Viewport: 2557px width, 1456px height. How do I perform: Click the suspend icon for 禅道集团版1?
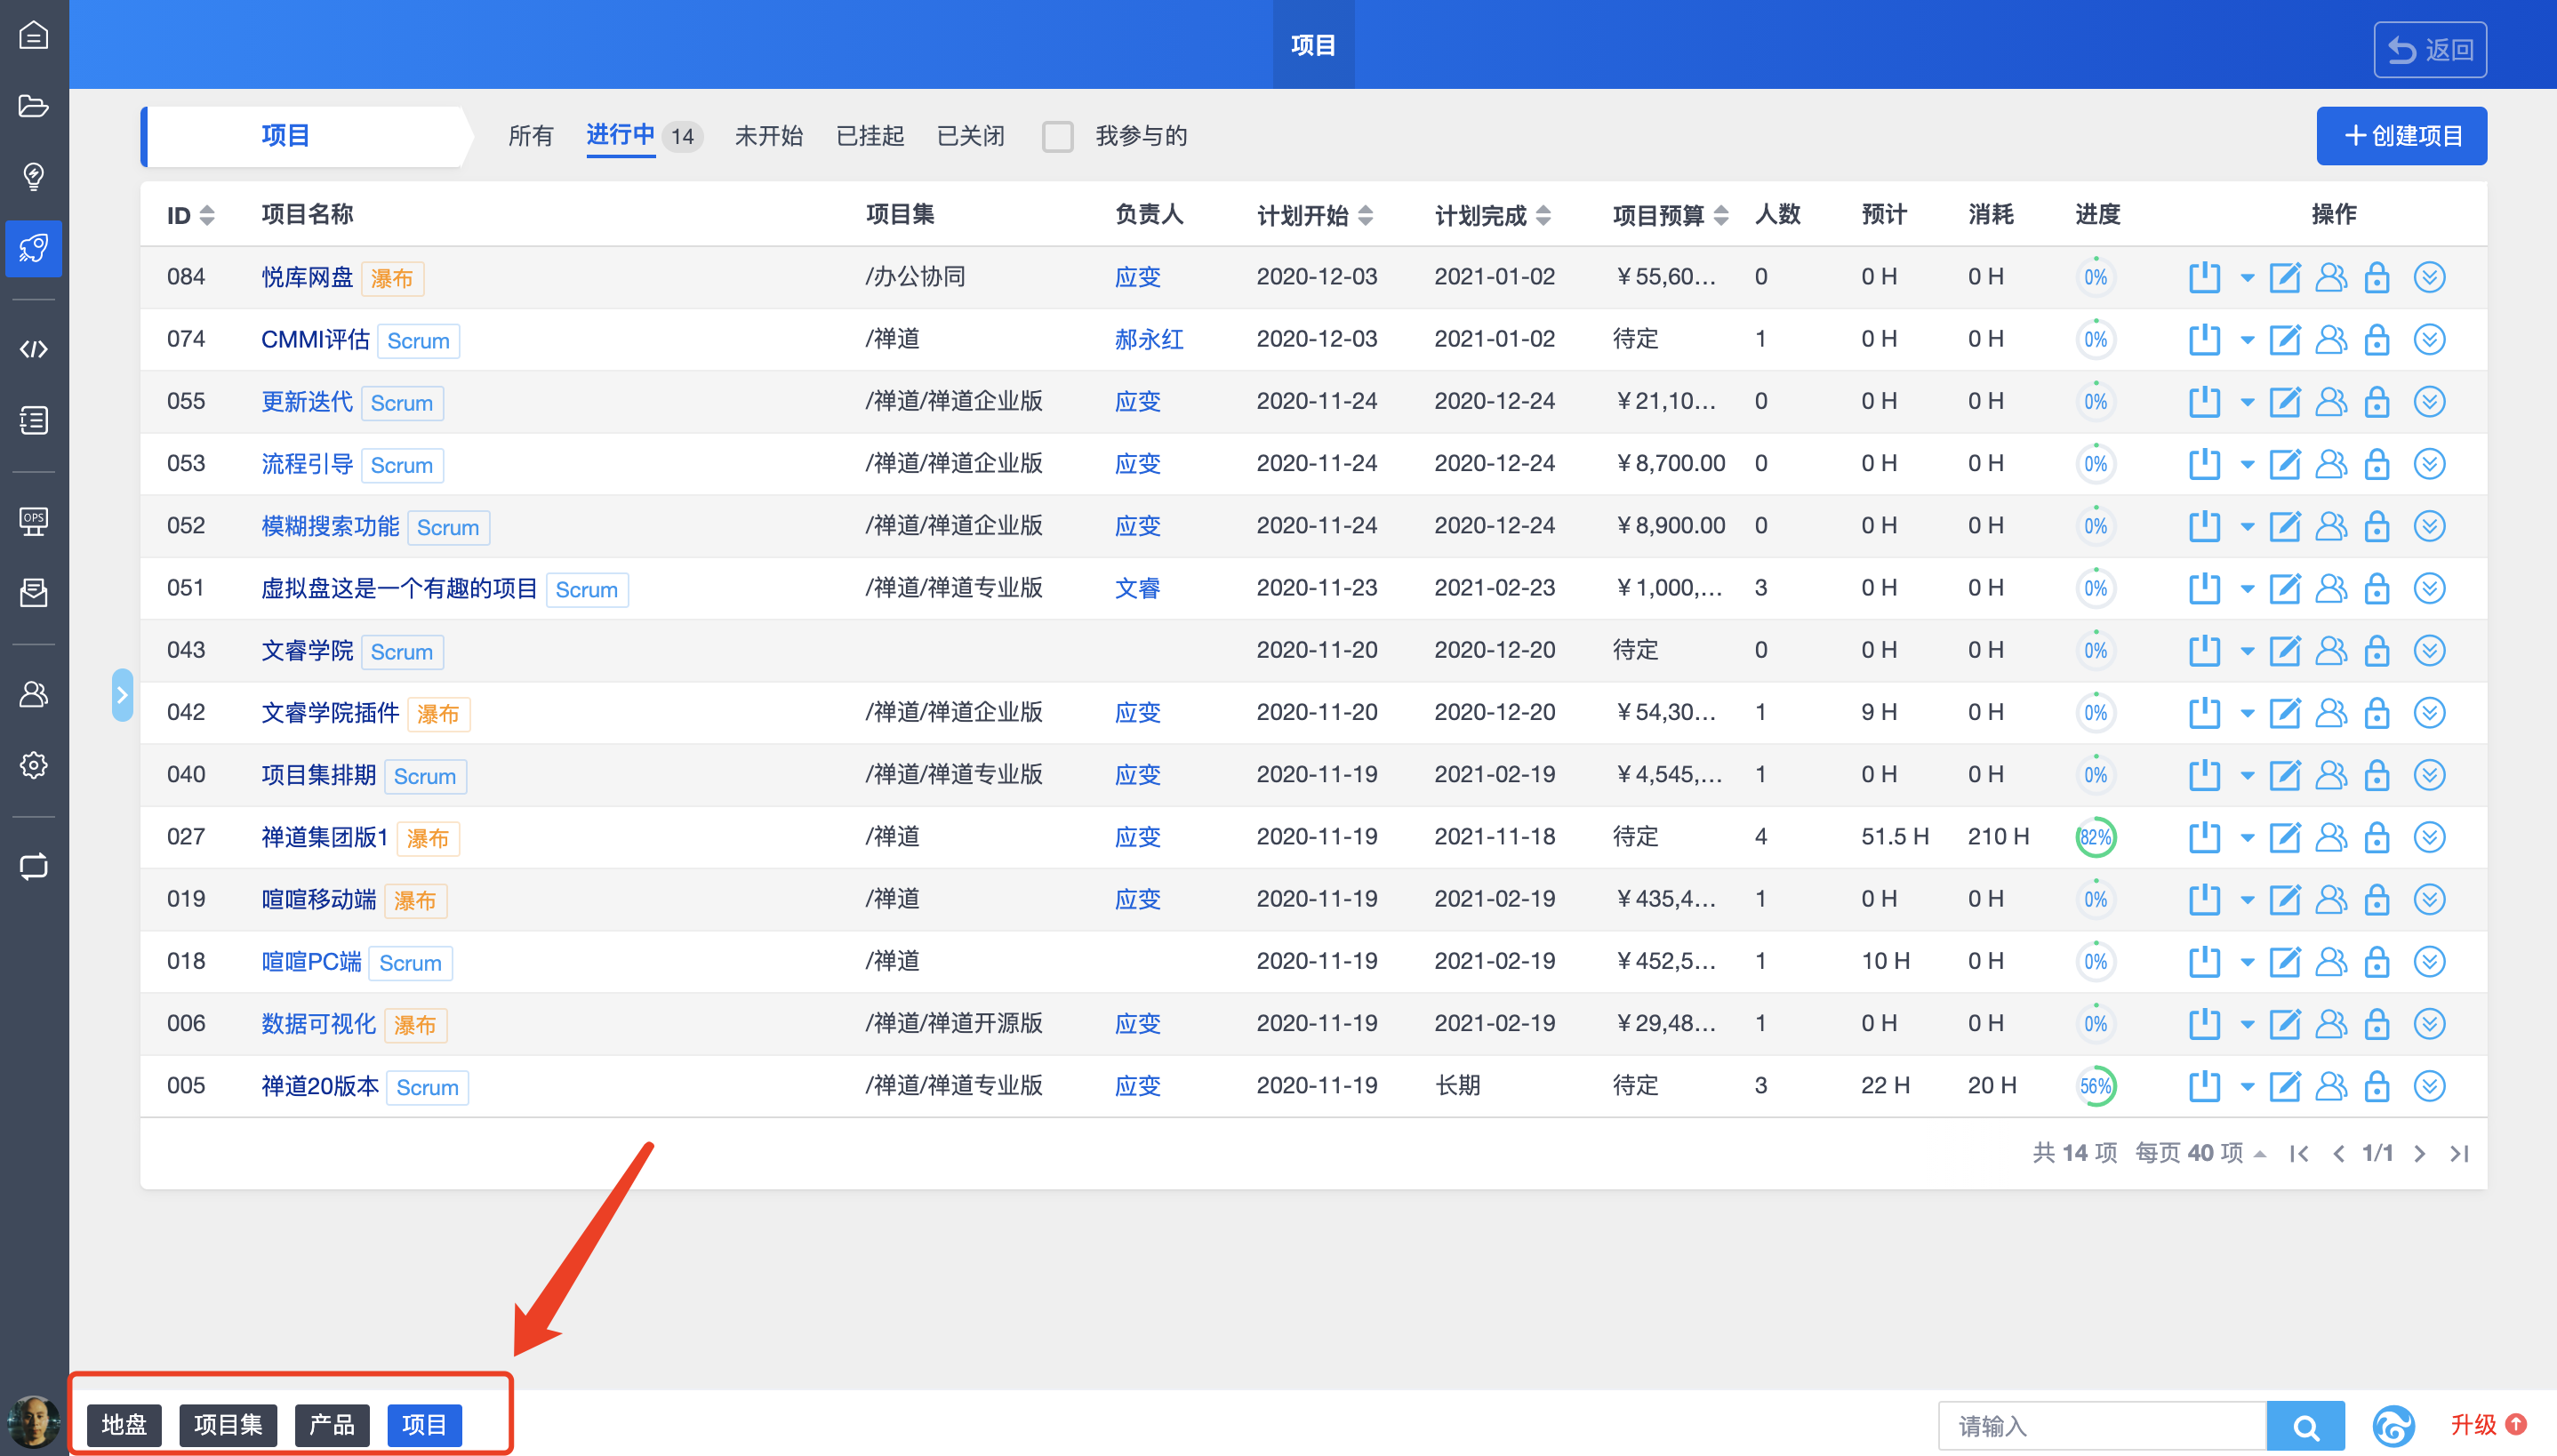[2204, 837]
